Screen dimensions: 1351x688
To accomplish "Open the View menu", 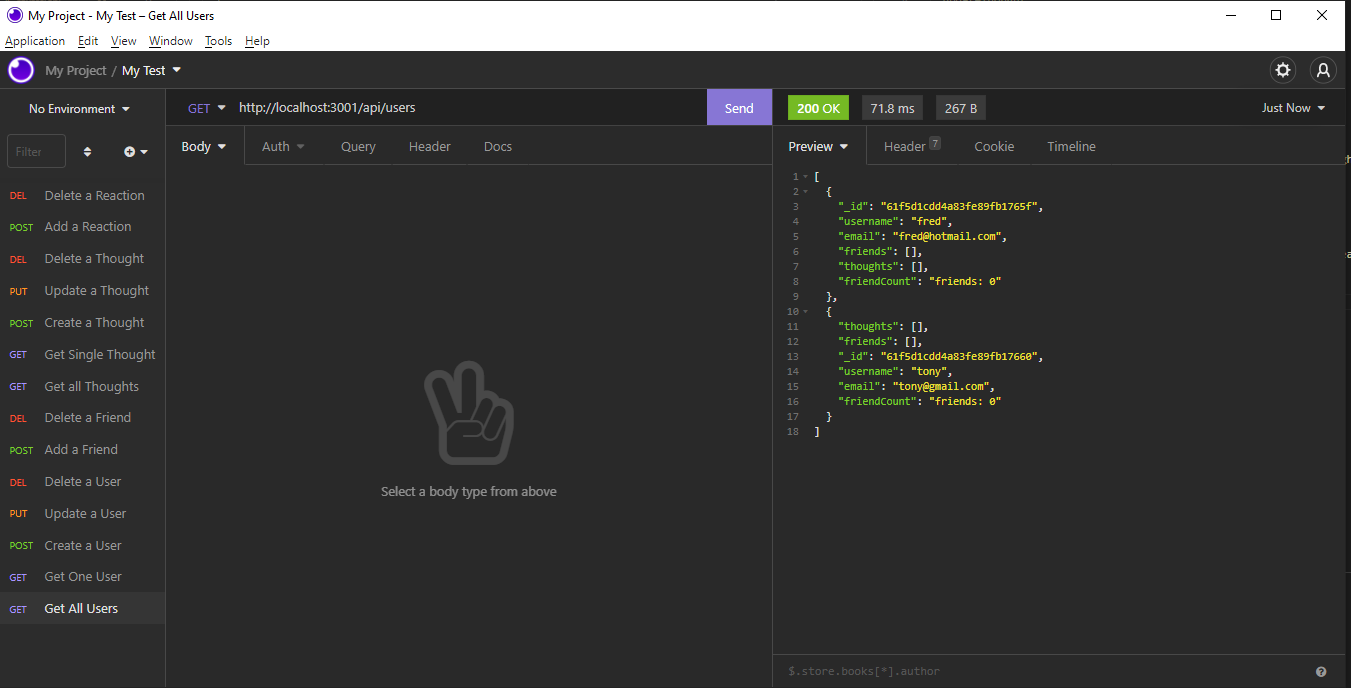I will [123, 41].
